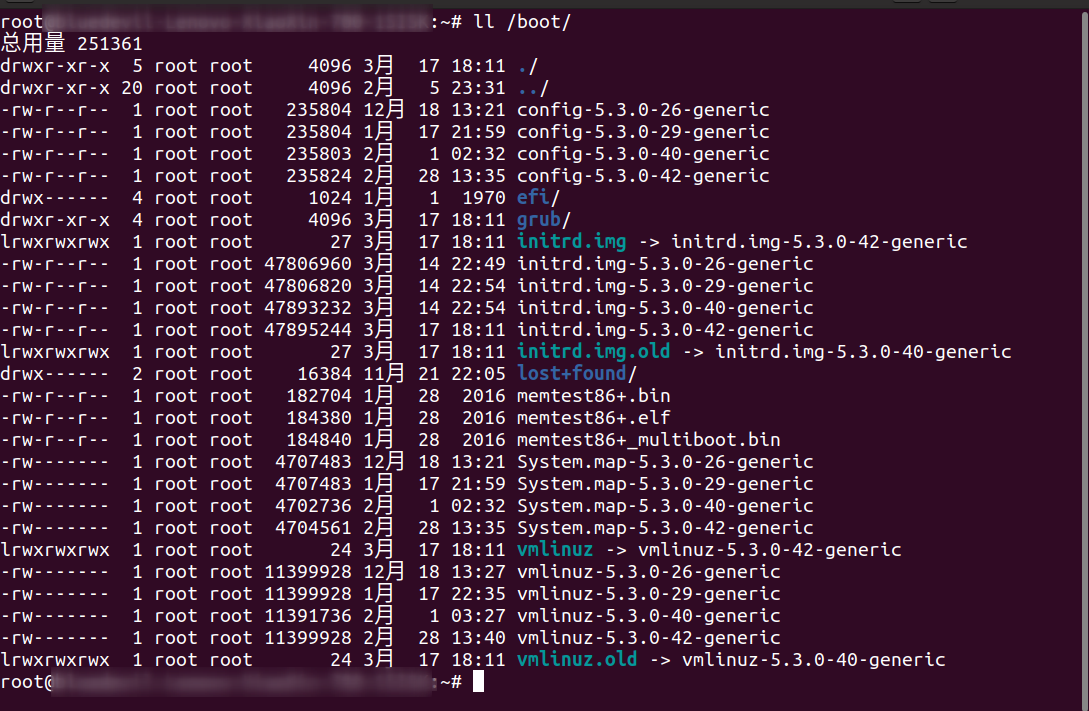Click the size value 182704

(319, 396)
